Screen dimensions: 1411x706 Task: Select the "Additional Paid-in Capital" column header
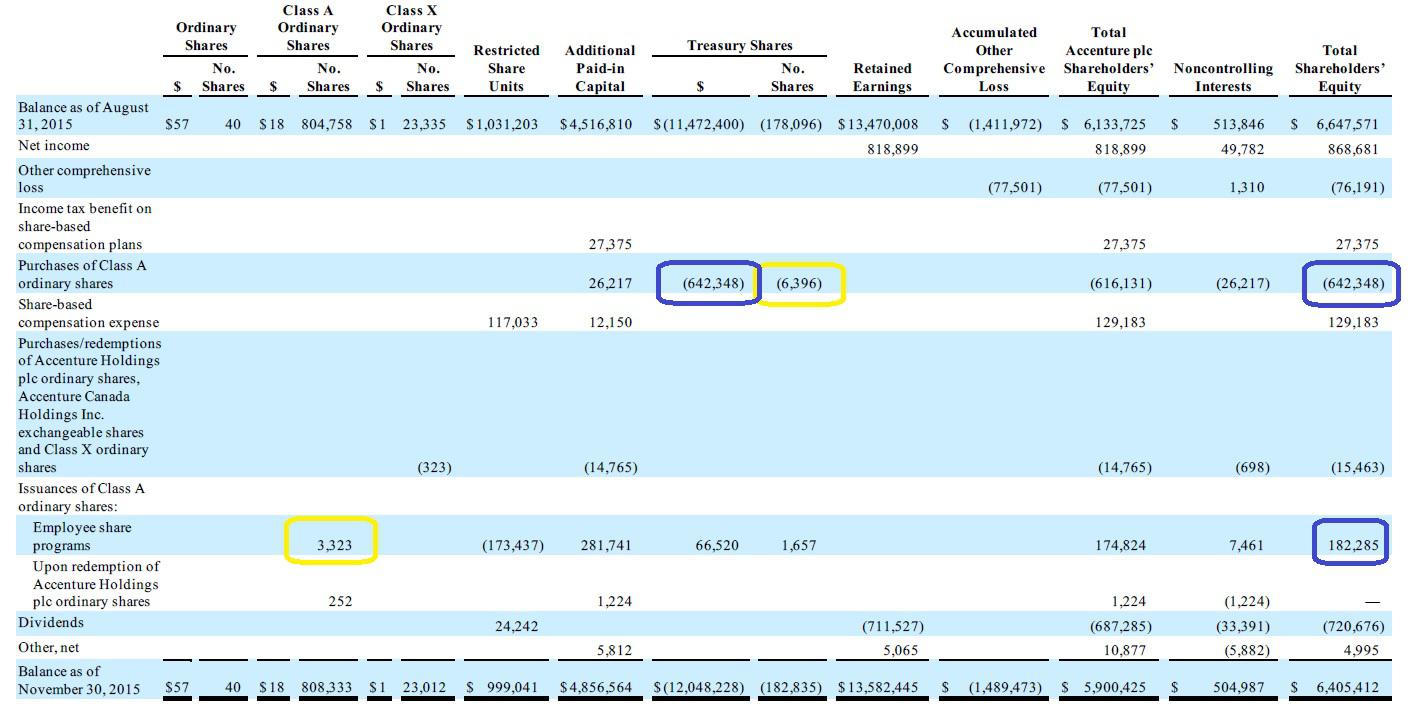click(600, 68)
